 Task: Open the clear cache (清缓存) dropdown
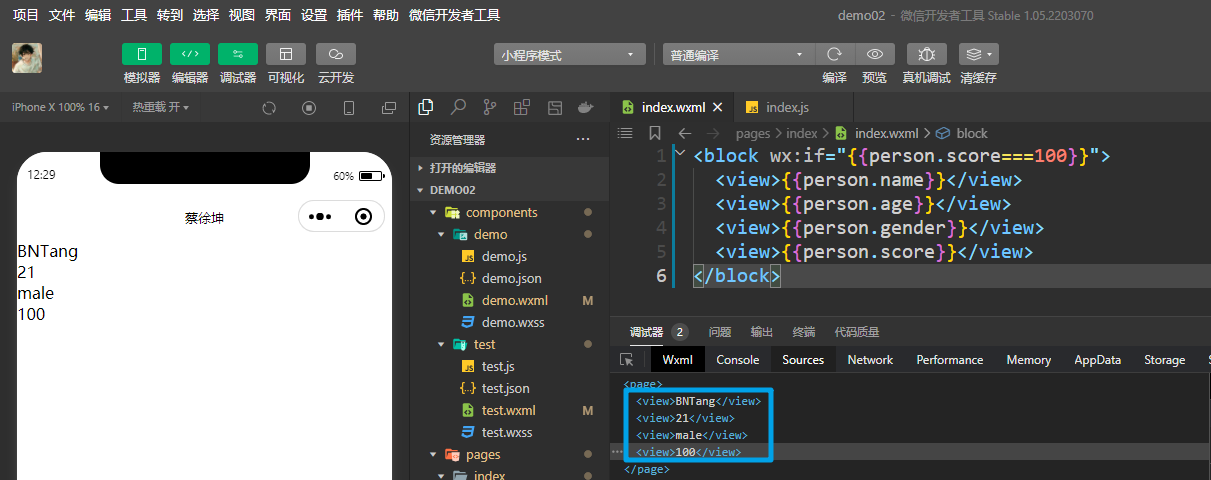pos(978,54)
